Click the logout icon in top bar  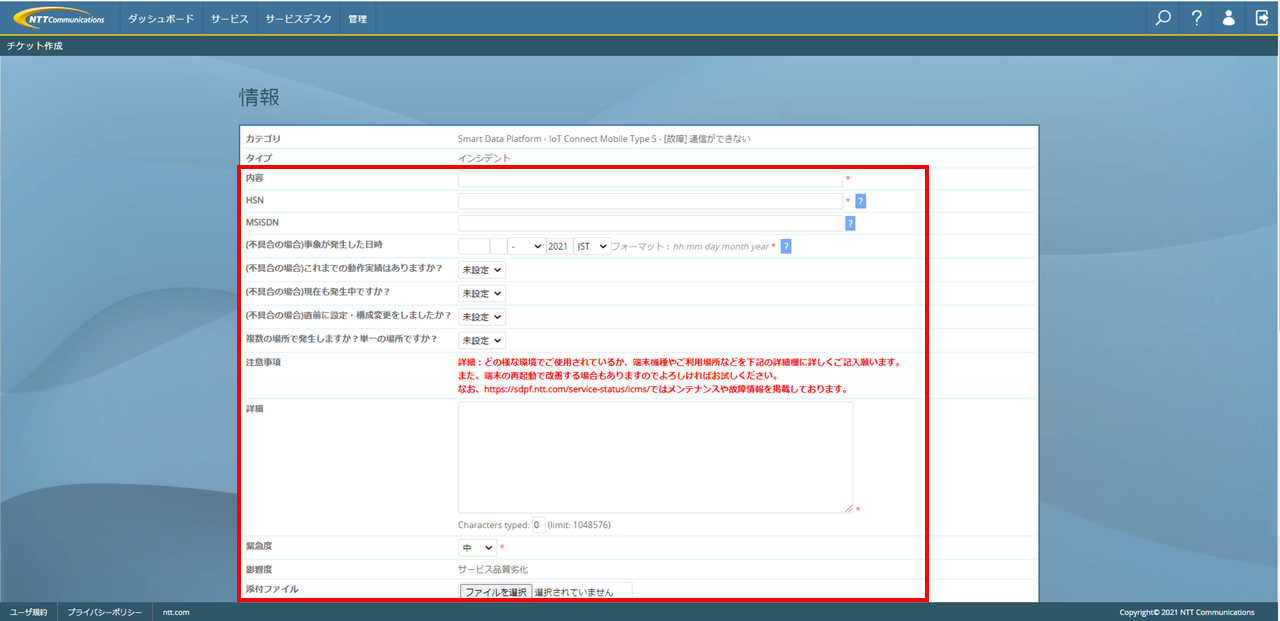click(x=1262, y=18)
